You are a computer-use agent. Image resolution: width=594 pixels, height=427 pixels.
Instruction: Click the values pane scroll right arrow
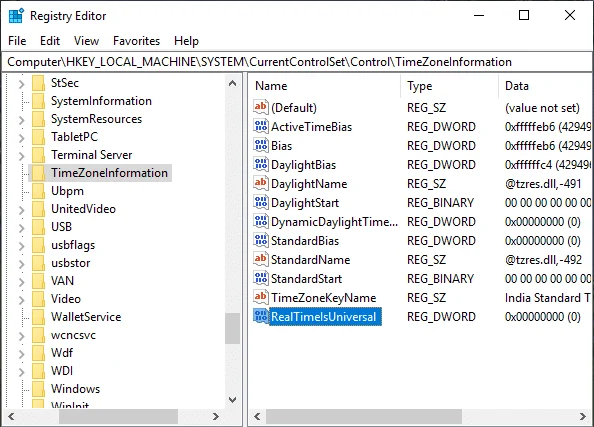pyautogui.click(x=583, y=416)
